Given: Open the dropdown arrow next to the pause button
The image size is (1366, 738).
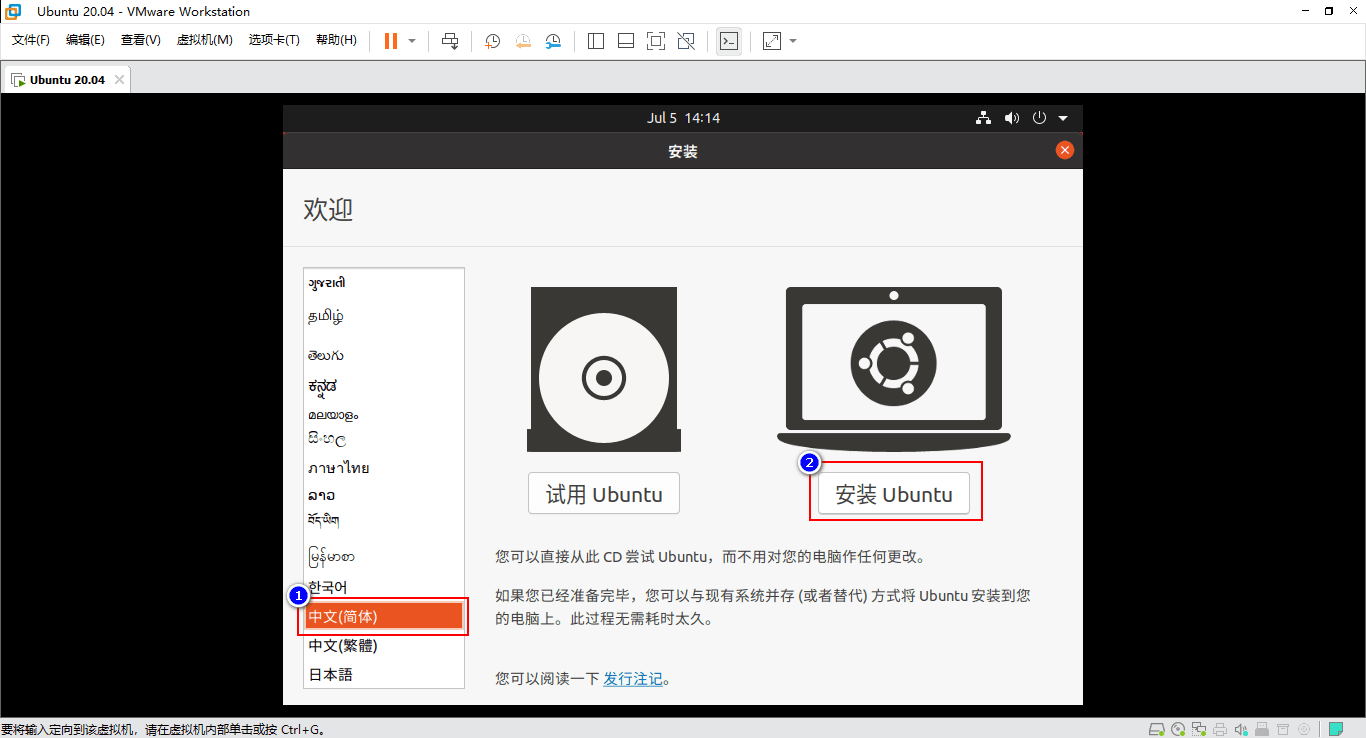Looking at the screenshot, I should (x=412, y=41).
